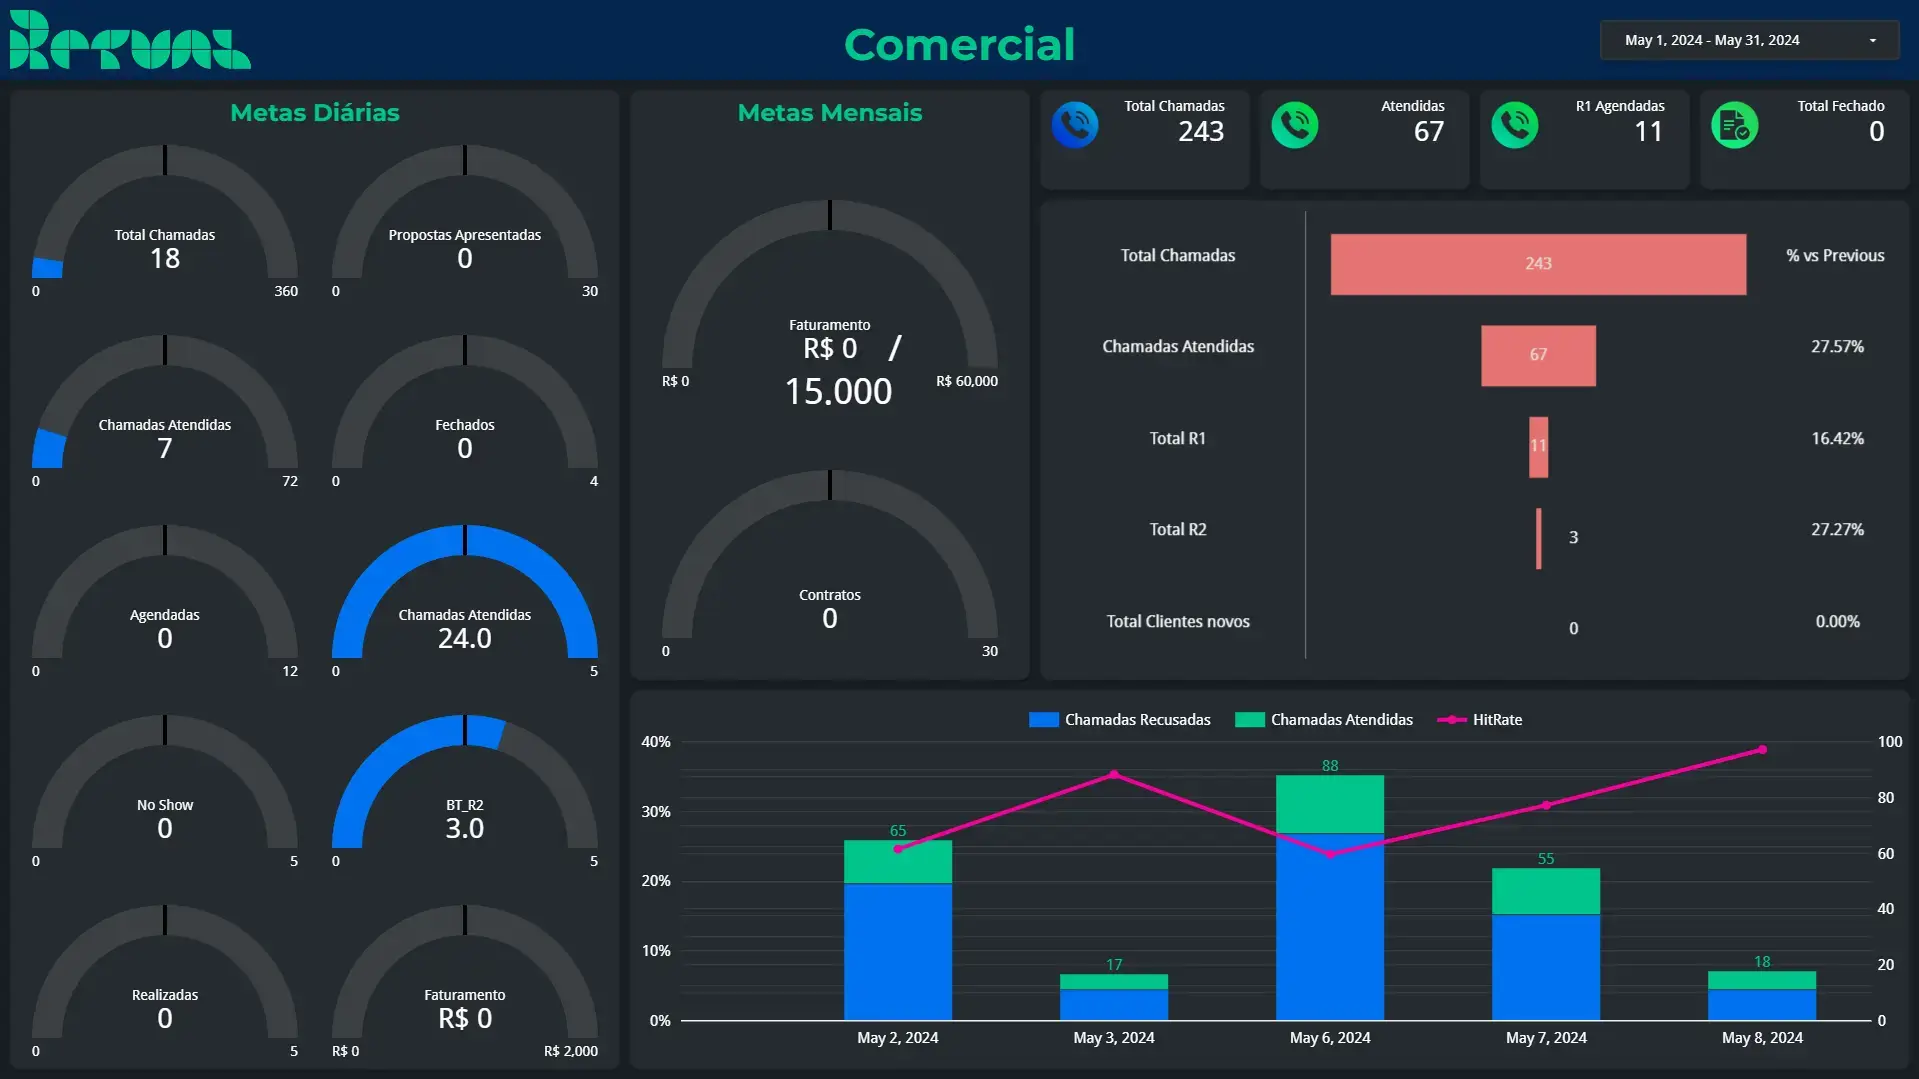The width and height of the screenshot is (1919, 1079).
Task: Select the Metas Mensais section heading
Action: click(830, 113)
